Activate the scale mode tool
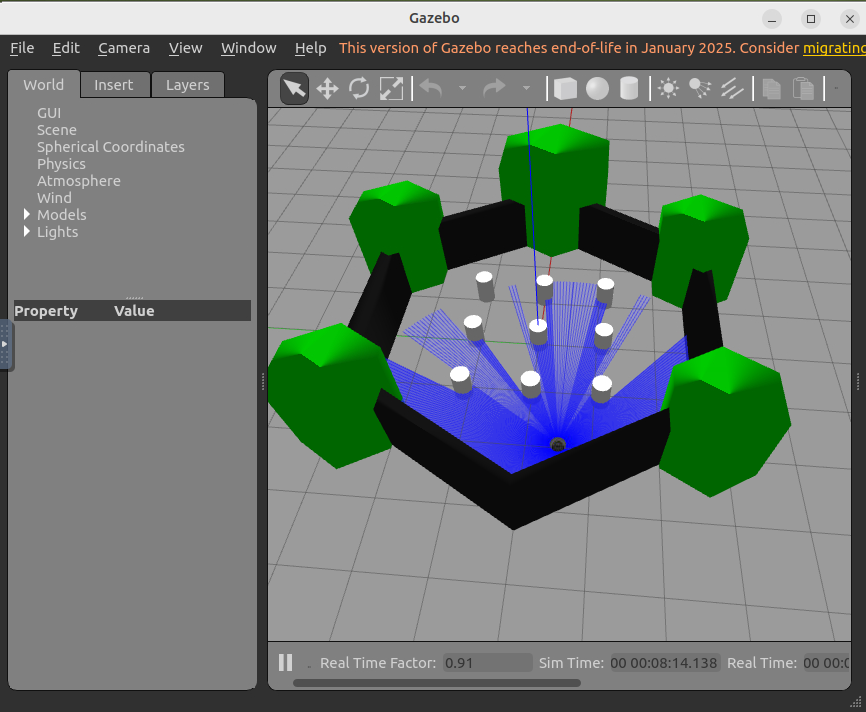The height and width of the screenshot is (712, 866). tap(391, 89)
